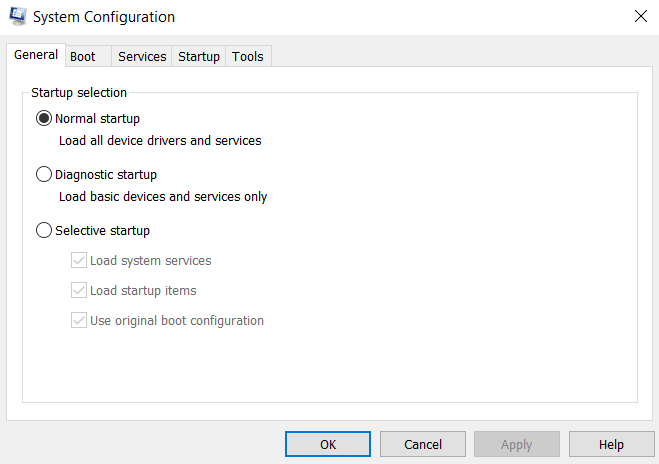This screenshot has height=464, width=659.
Task: Click the Cancel button
Action: (x=423, y=444)
